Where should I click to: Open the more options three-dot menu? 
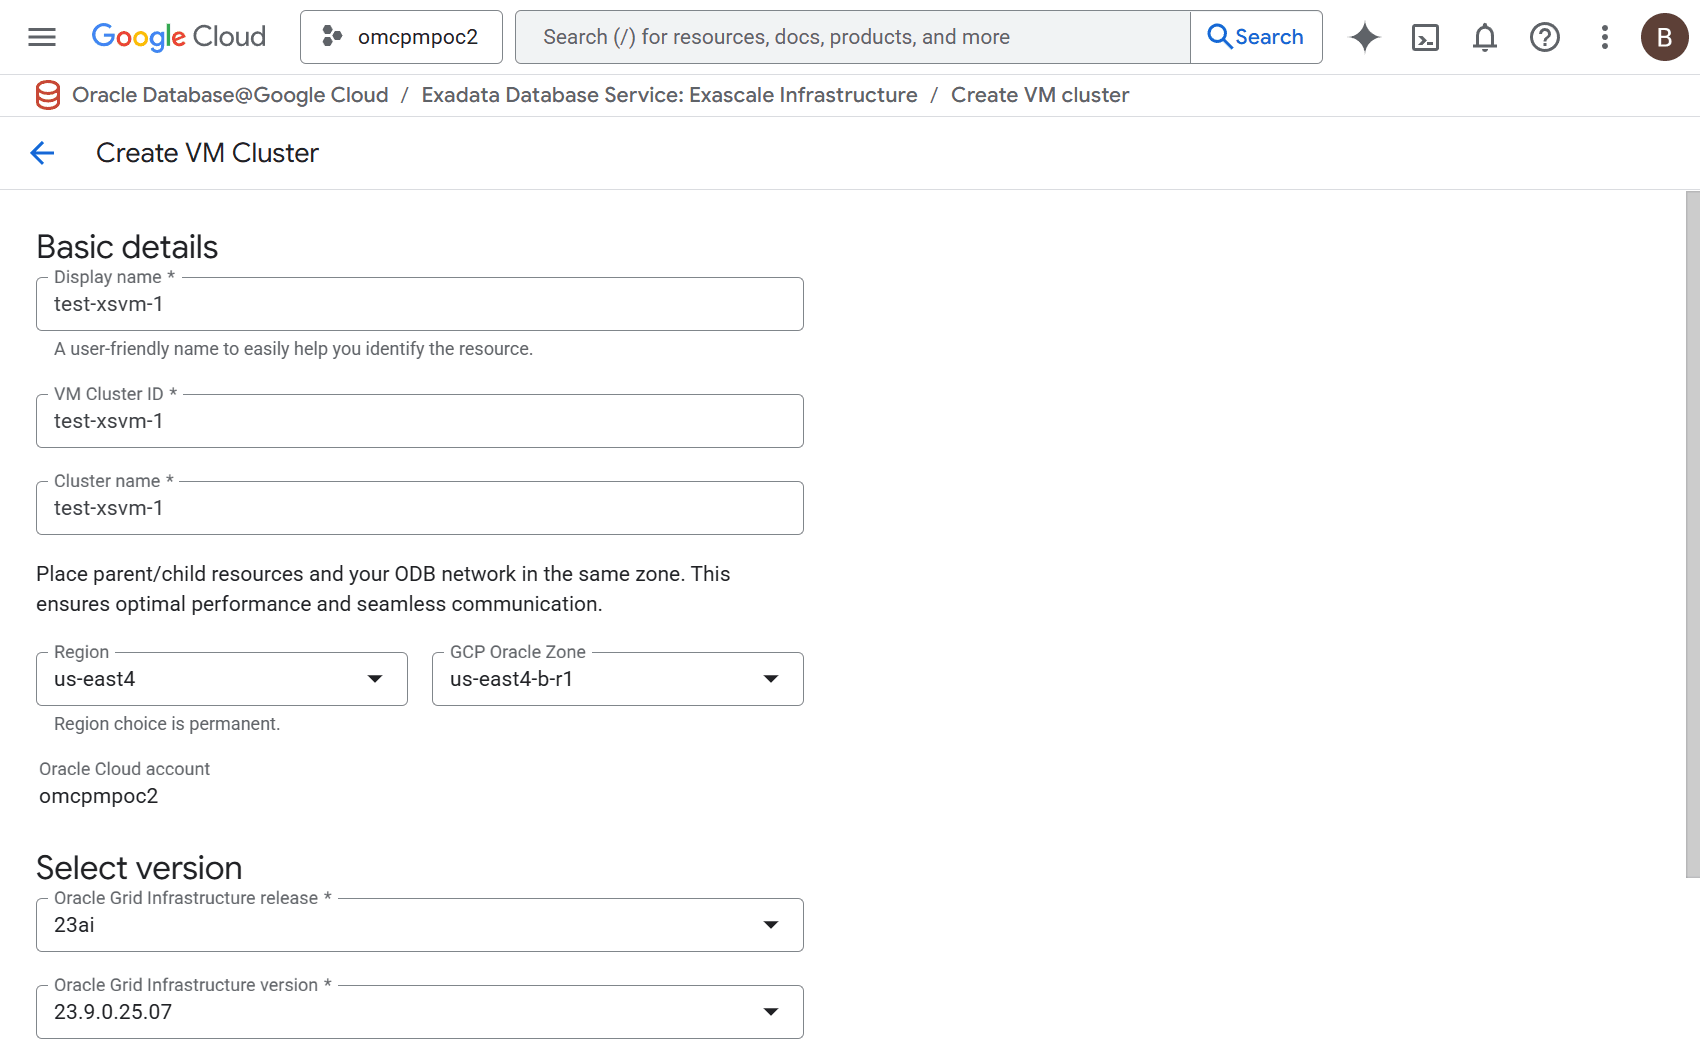coord(1603,37)
